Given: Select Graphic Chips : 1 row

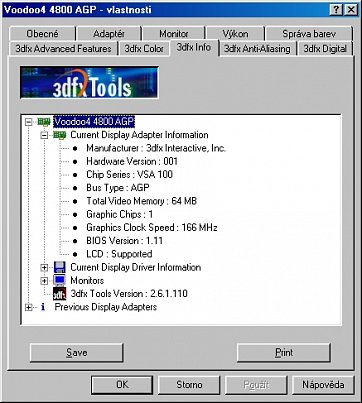Looking at the screenshot, I should 120,214.
